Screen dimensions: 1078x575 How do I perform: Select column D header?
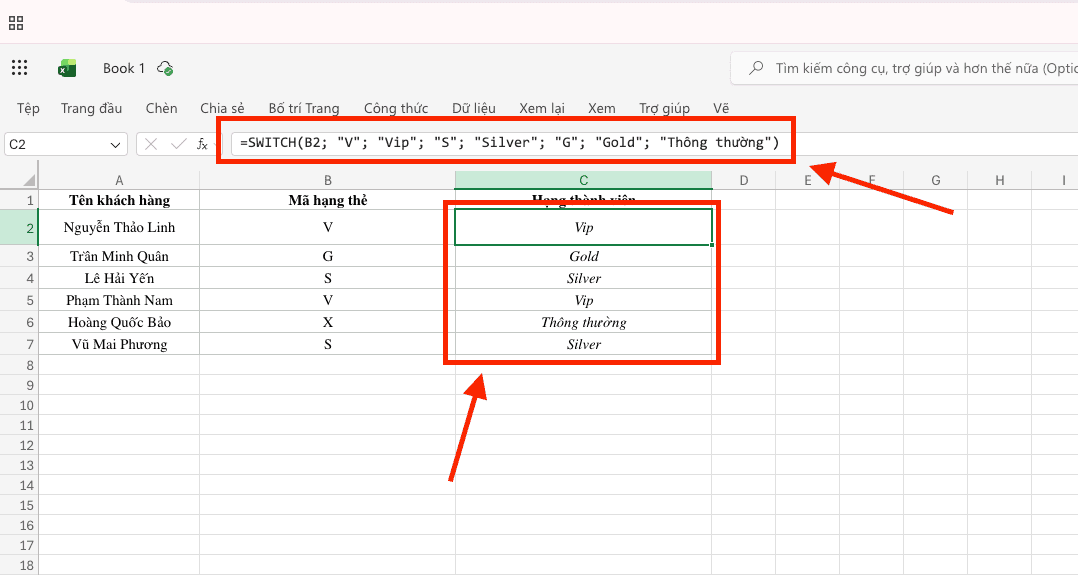[744, 180]
